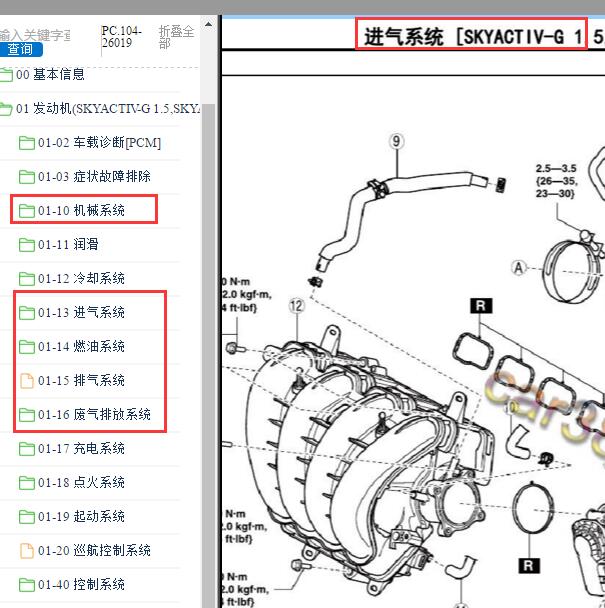Open 01-14 燃油系统 section

click(81, 346)
